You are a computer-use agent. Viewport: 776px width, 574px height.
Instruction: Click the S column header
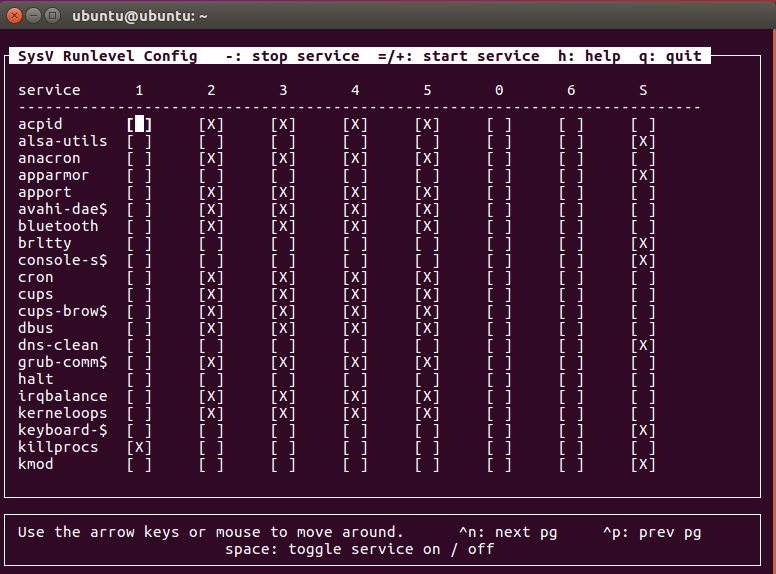pyautogui.click(x=643, y=91)
